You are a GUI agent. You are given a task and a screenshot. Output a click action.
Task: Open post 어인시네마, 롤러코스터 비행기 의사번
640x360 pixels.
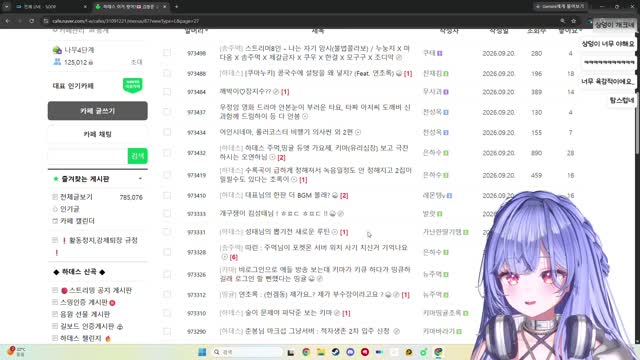click(x=286, y=132)
